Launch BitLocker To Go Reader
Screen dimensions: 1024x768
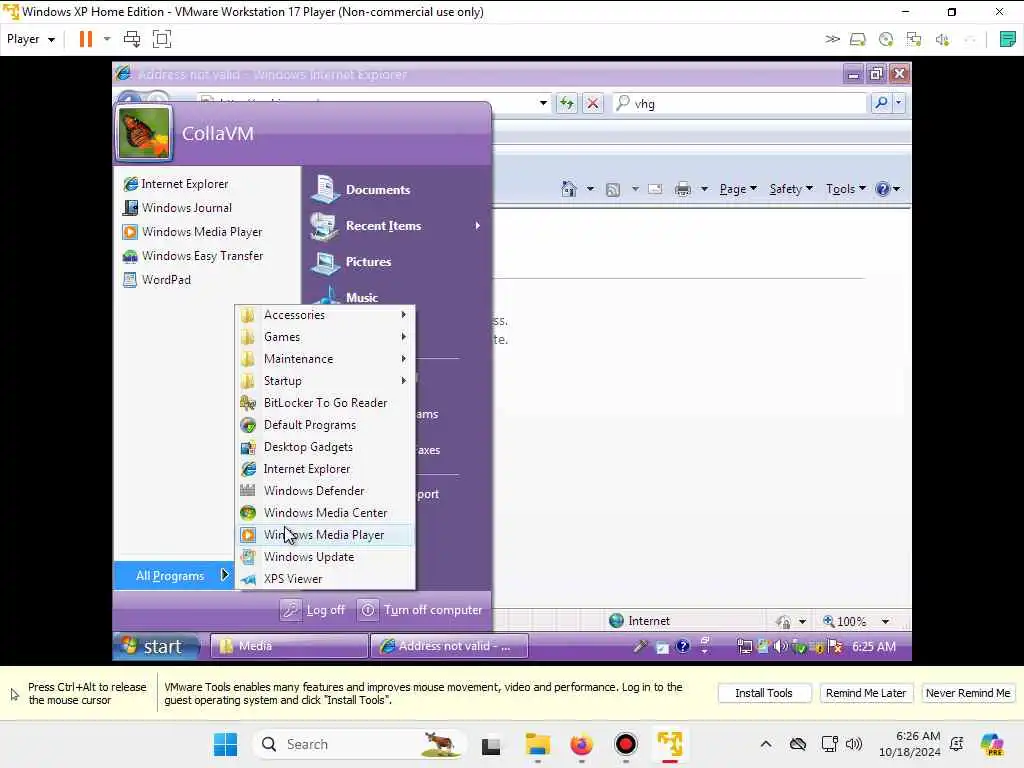(x=325, y=403)
